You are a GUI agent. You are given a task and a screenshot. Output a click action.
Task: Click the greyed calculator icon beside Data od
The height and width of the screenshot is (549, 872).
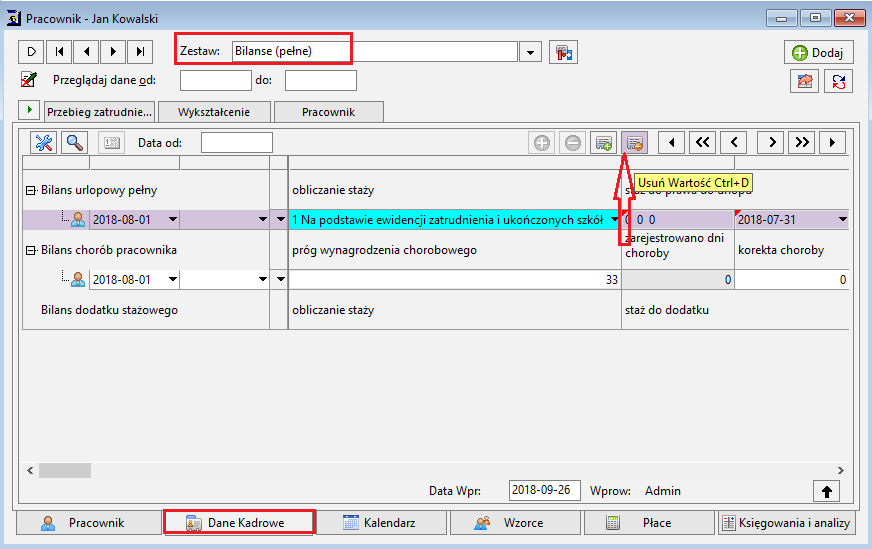tap(112, 143)
